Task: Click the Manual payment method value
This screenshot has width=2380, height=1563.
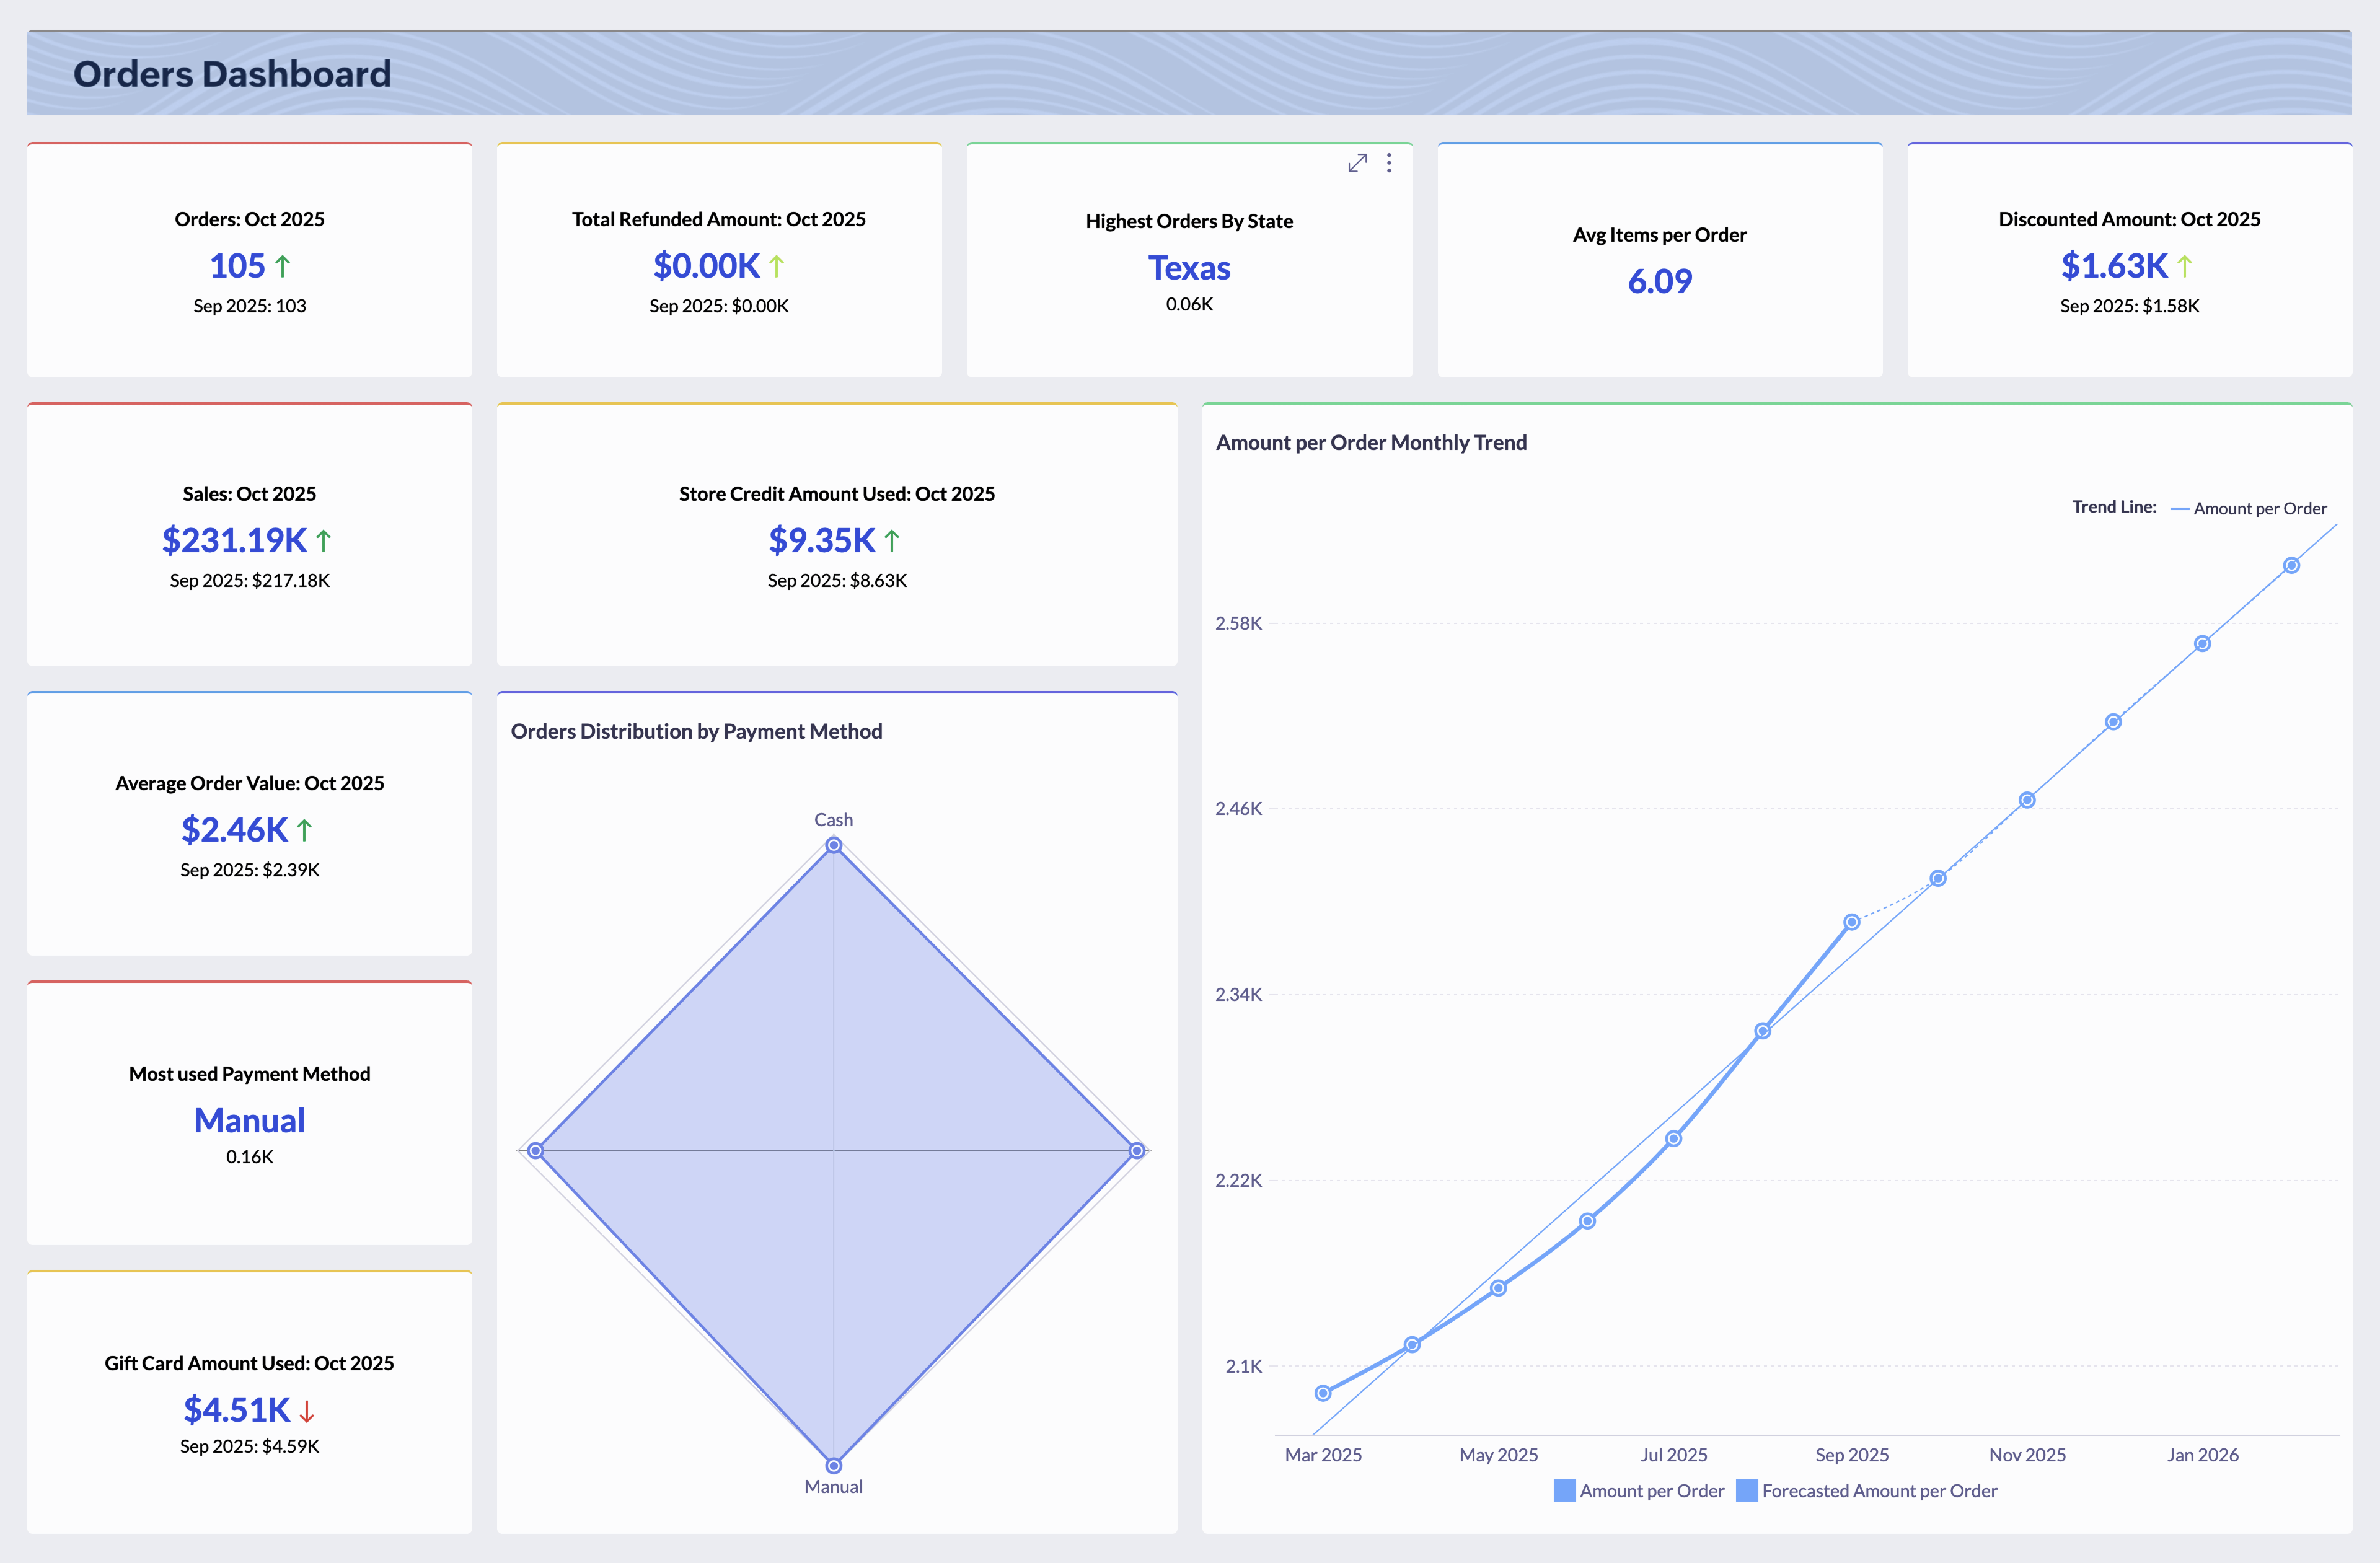Action: click(x=249, y=1120)
